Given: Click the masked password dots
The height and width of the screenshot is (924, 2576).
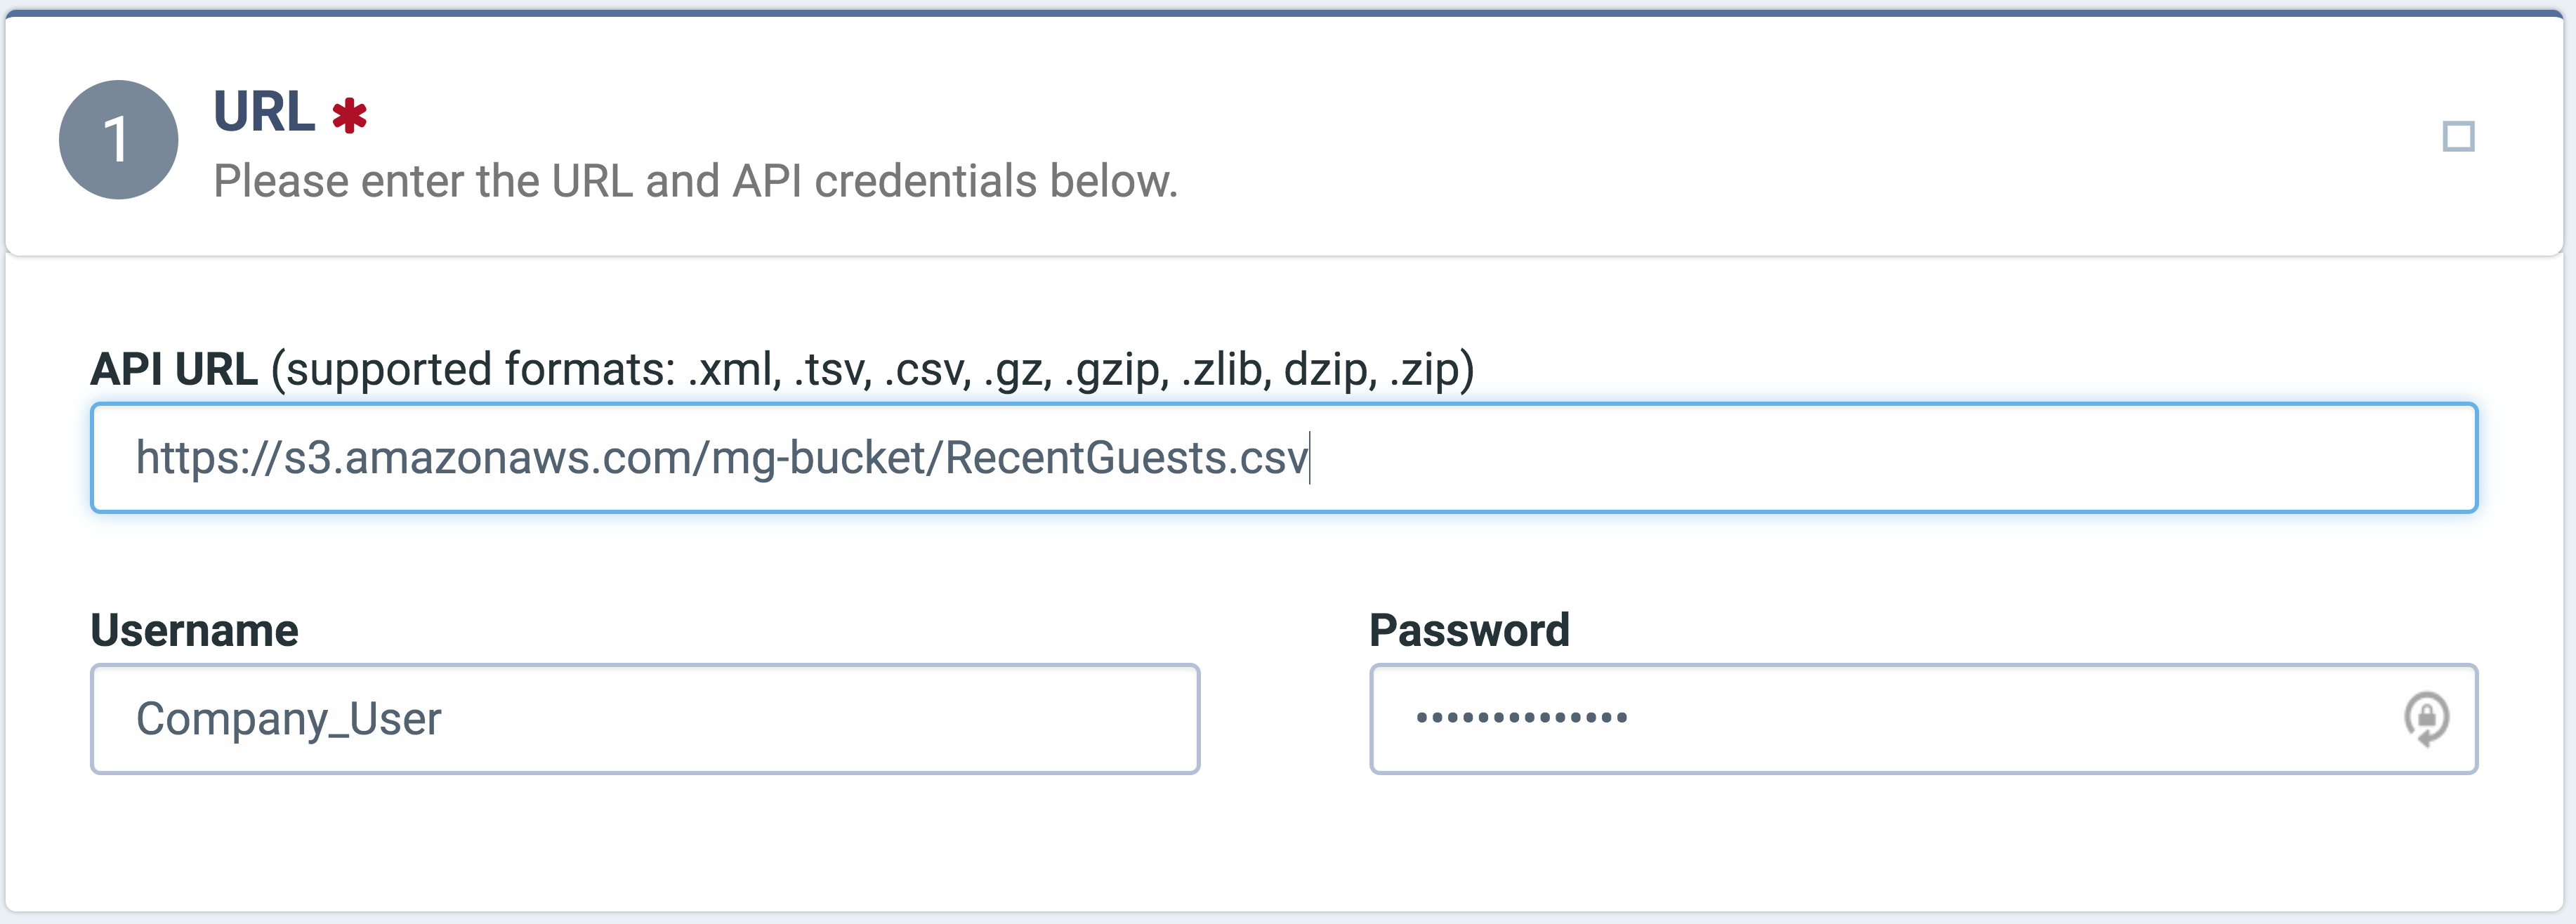Looking at the screenshot, I should 1521,717.
